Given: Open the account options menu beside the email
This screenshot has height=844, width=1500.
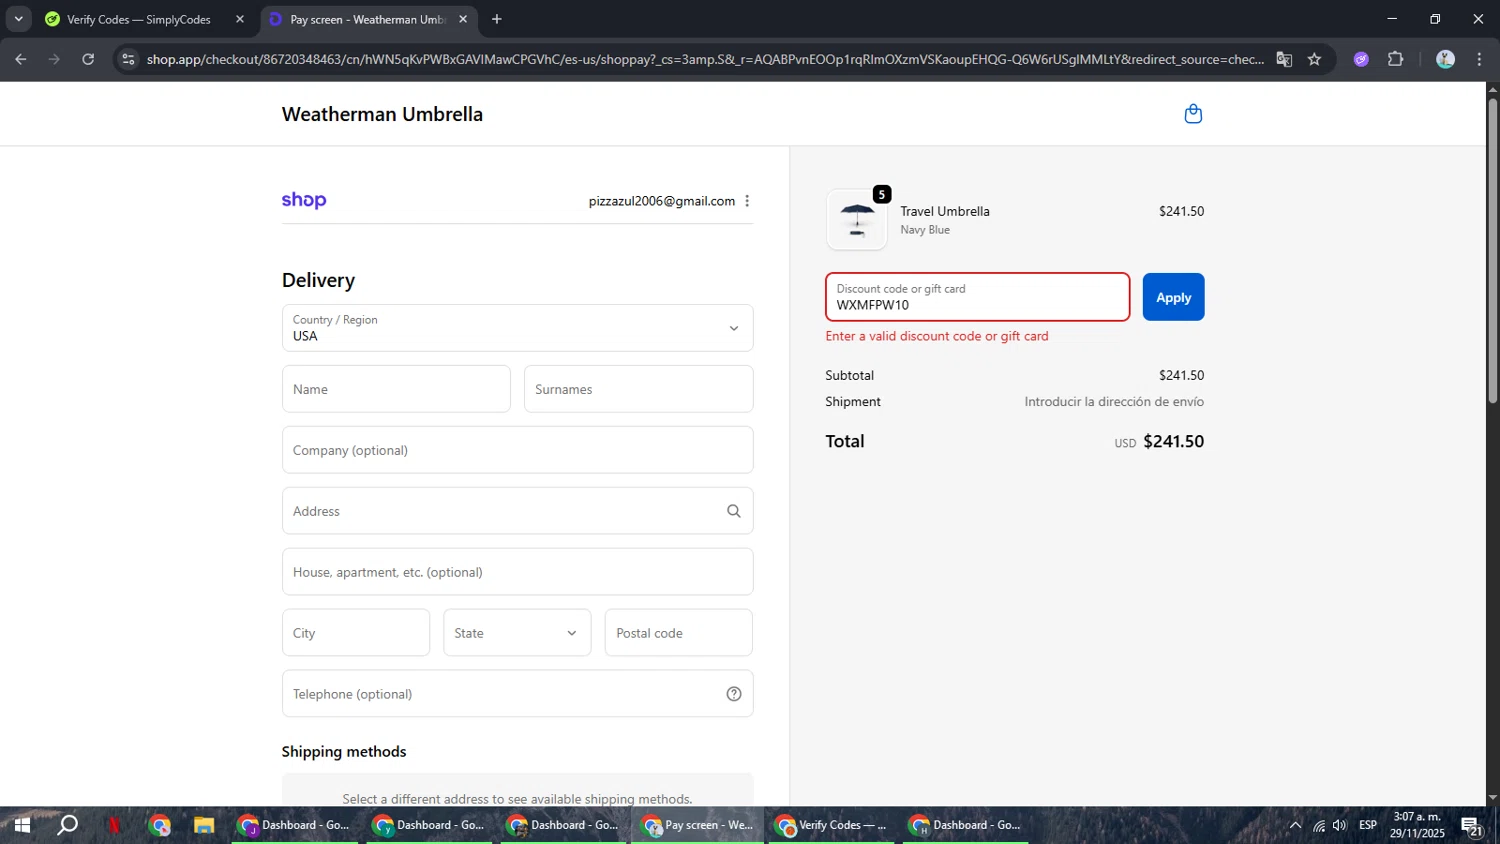Looking at the screenshot, I should [x=747, y=201].
